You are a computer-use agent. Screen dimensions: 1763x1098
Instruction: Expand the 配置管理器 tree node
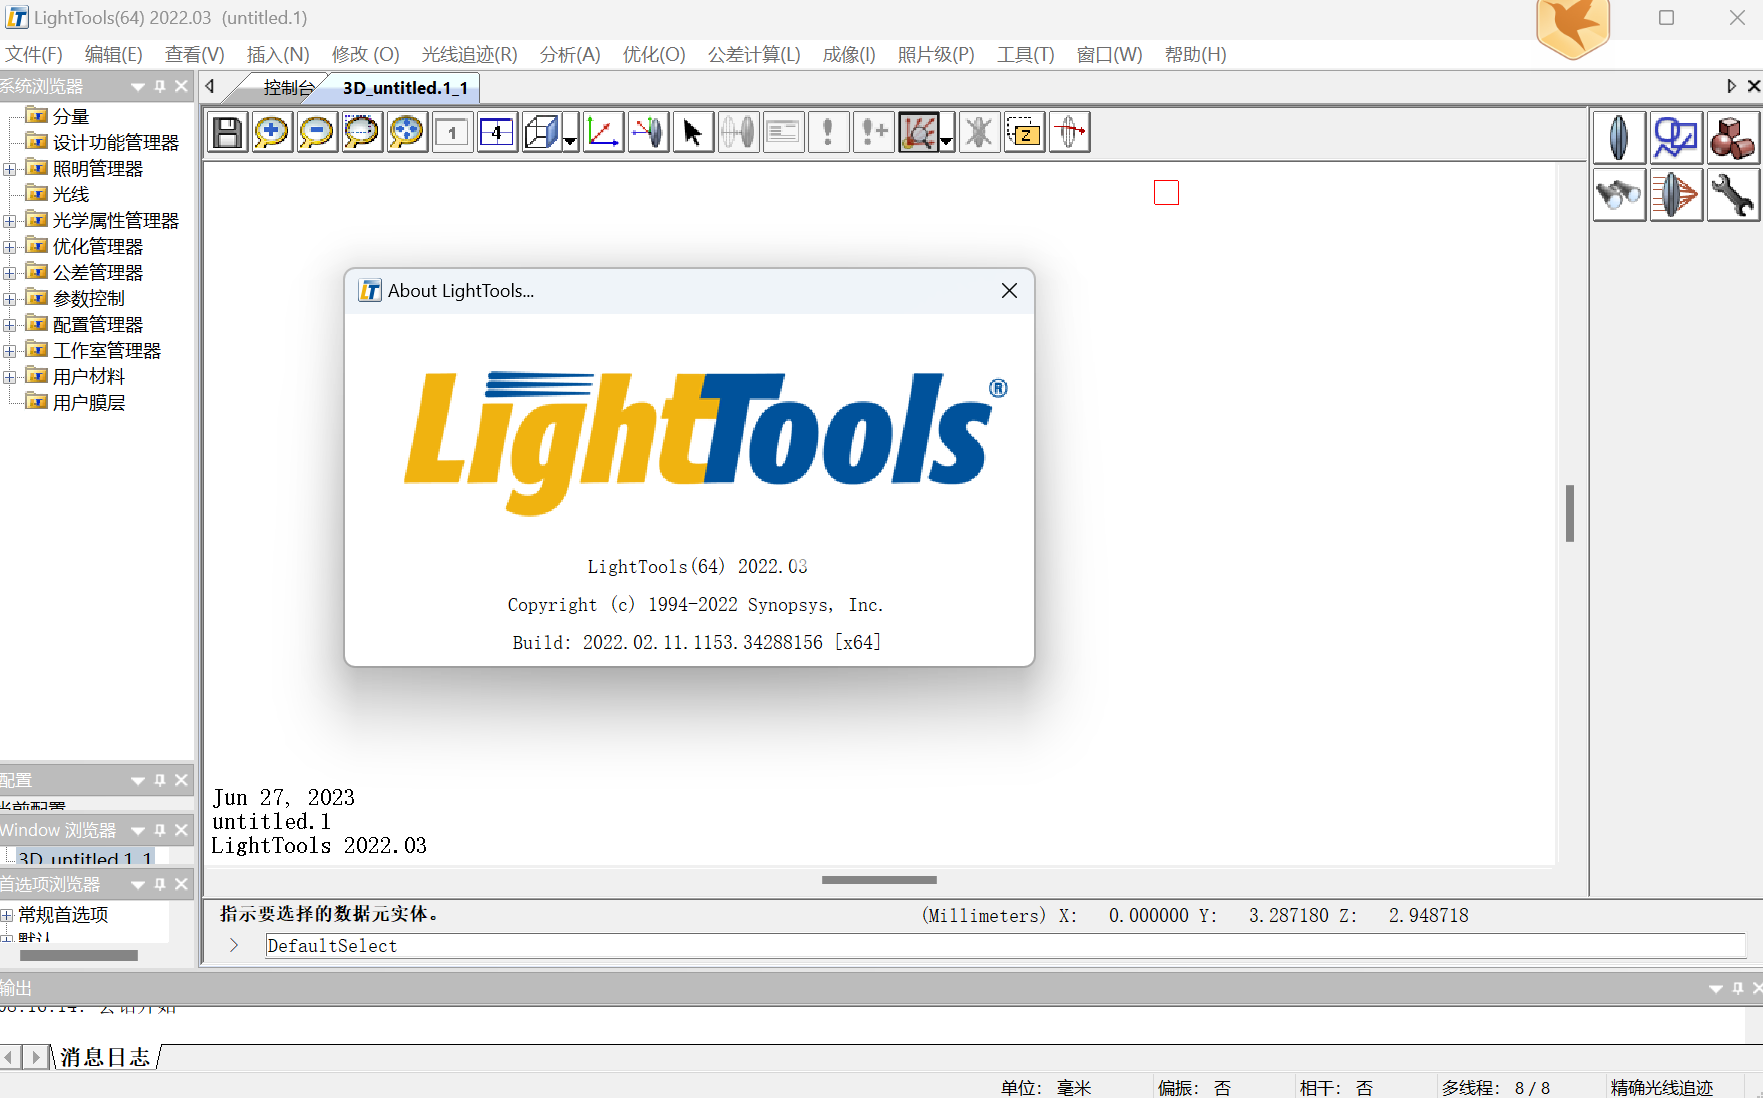coord(9,325)
